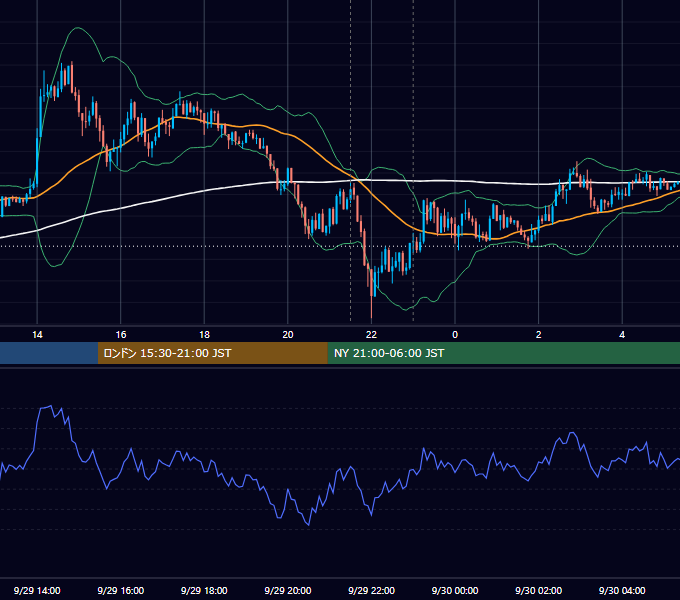This screenshot has height=600, width=680.
Task: Click the 2 hour axis label
Action: (539, 335)
